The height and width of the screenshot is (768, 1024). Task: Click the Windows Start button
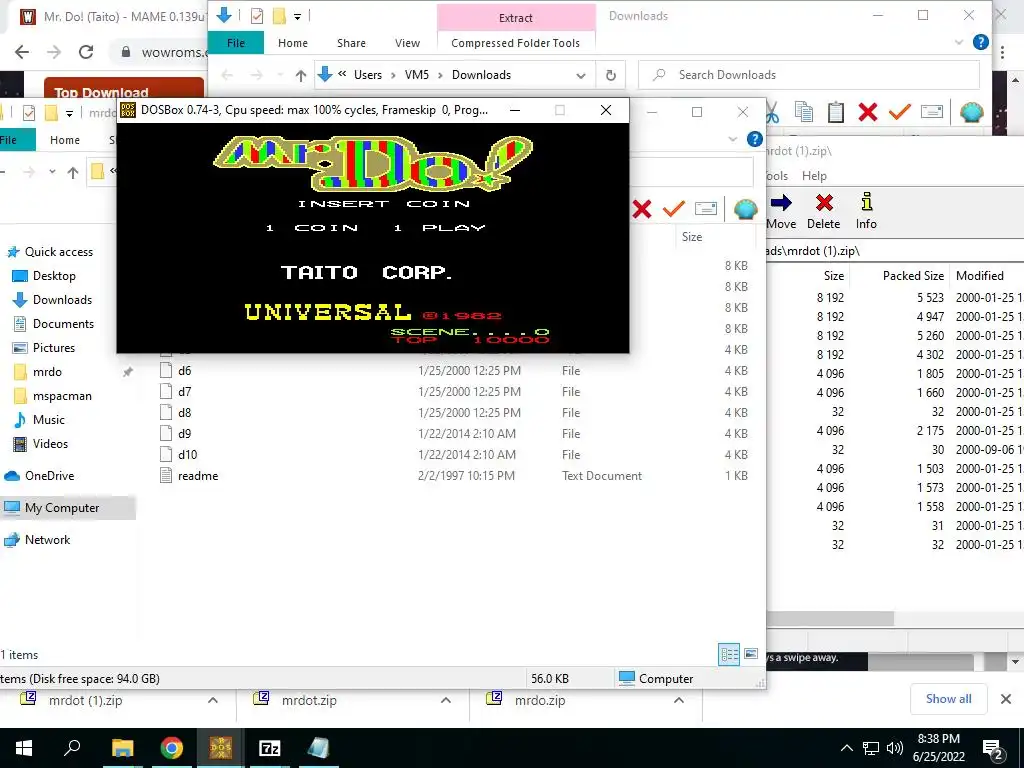[x=24, y=748]
